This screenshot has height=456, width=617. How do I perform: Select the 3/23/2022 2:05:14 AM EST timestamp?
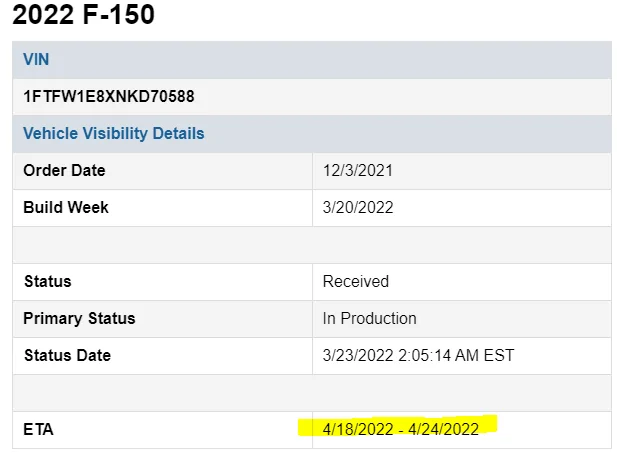click(418, 355)
